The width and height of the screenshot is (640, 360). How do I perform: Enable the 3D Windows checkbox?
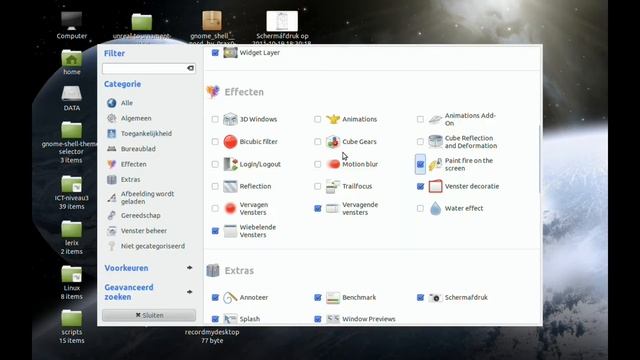coord(215,119)
